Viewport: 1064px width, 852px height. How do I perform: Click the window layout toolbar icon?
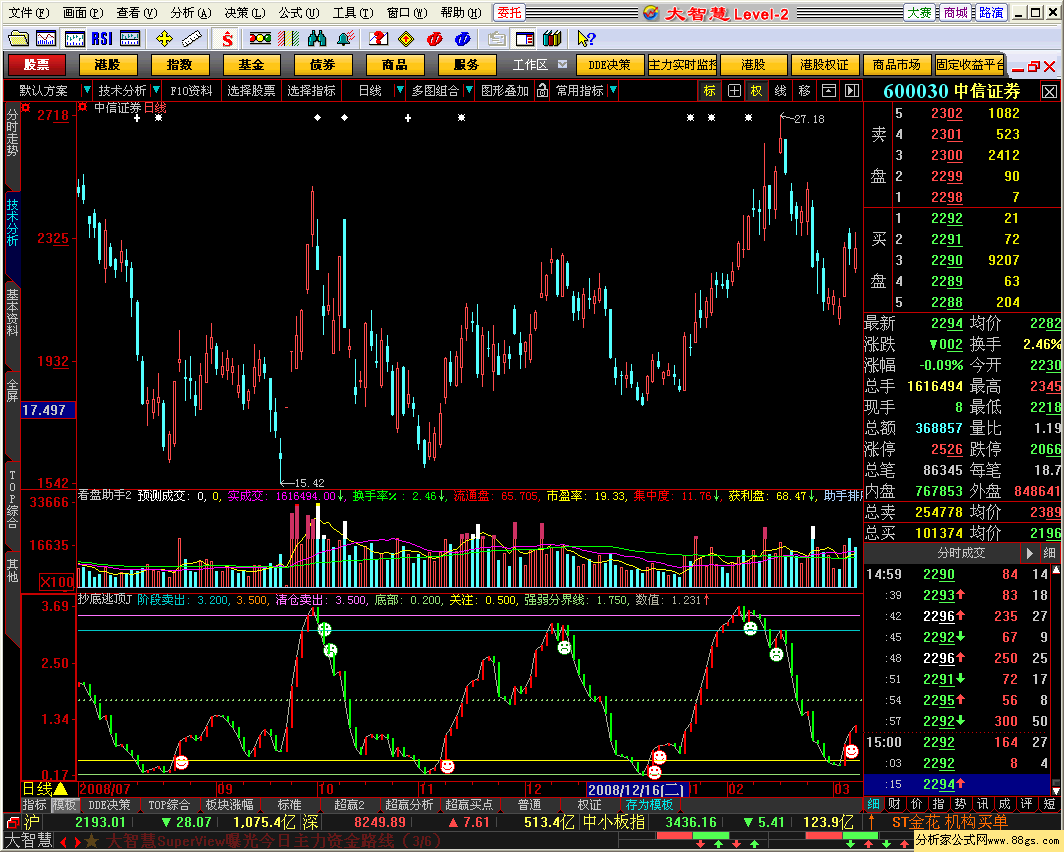[525, 39]
